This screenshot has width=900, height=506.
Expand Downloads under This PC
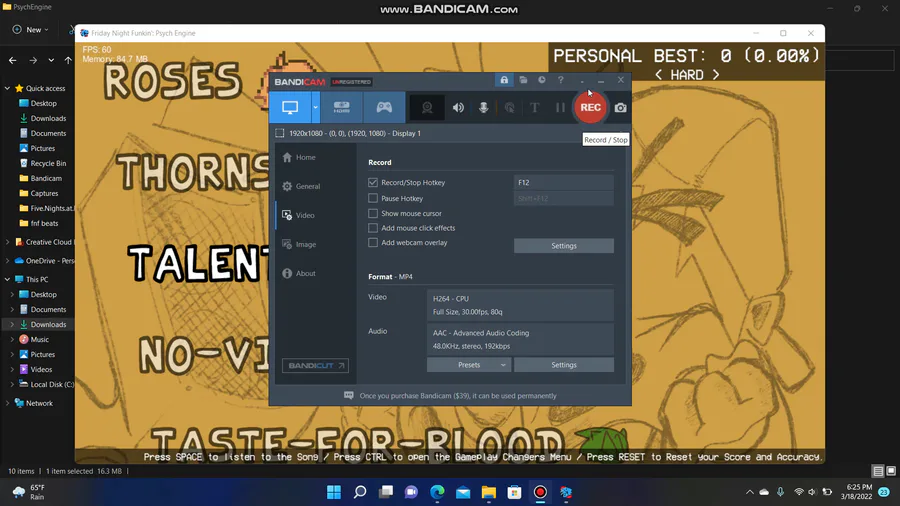click(12, 324)
